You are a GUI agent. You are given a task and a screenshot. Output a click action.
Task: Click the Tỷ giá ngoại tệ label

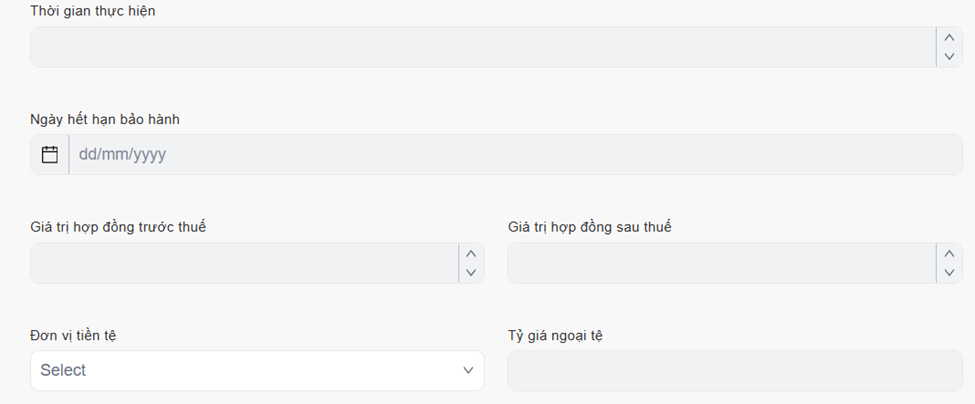pyautogui.click(x=555, y=335)
